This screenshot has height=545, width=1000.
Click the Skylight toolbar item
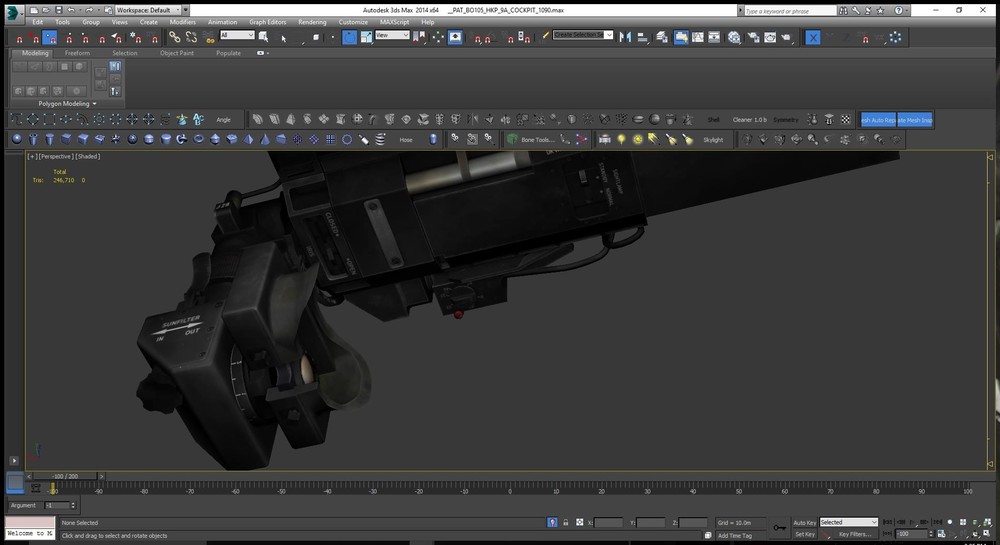click(712, 140)
